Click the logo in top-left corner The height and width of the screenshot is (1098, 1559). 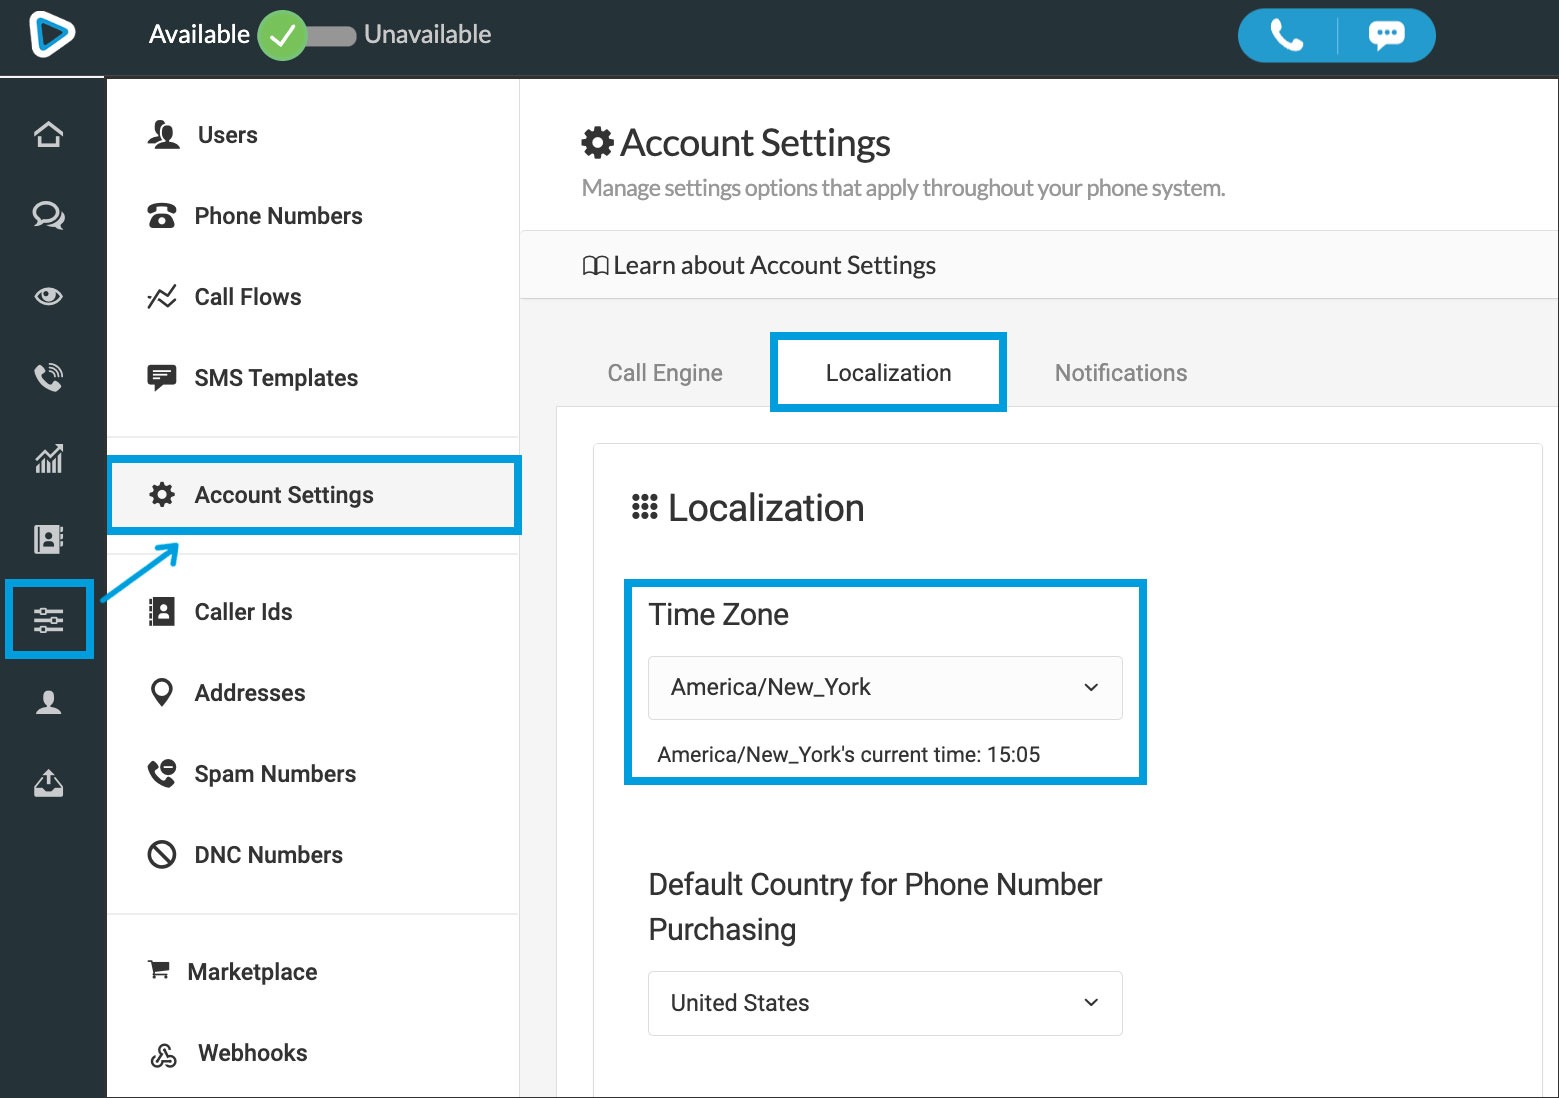pyautogui.click(x=51, y=35)
